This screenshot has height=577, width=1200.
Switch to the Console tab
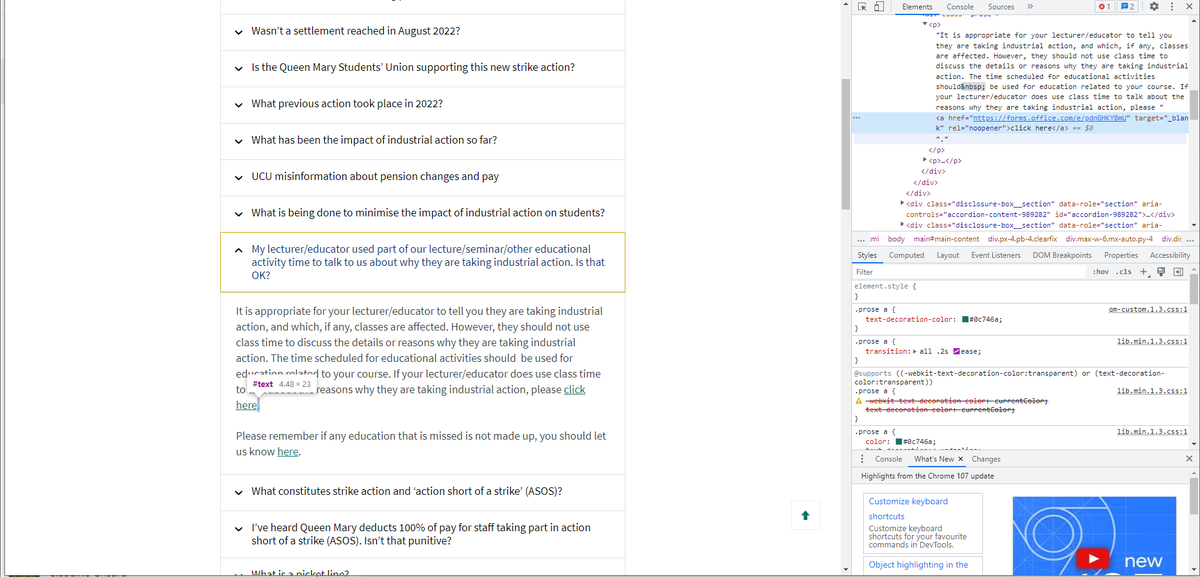(959, 6)
